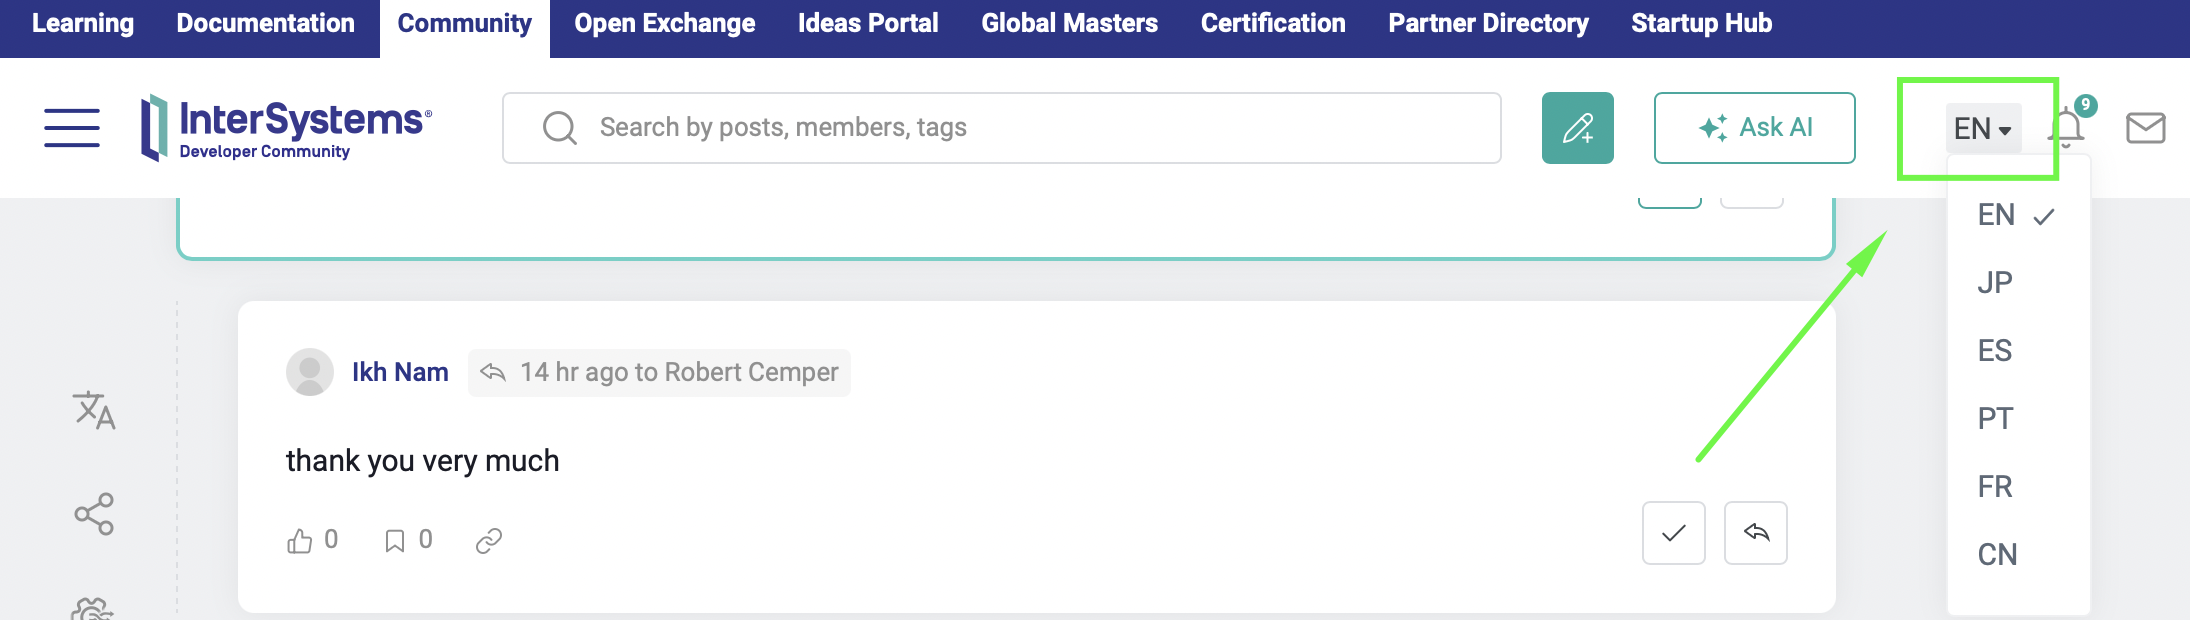Like Ikh Nam's comment with thumbs up
Screen dimensions: 2190x620
(x=299, y=541)
